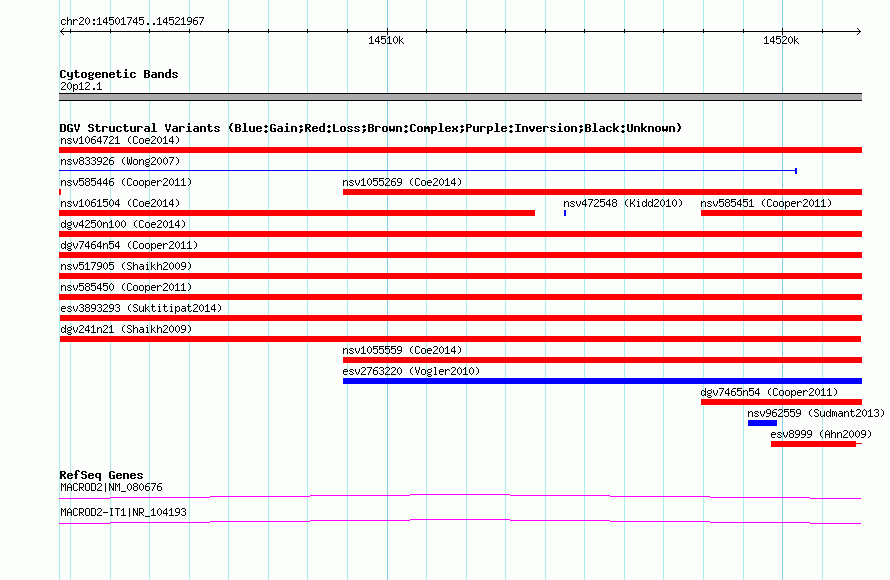Click the thin blue line of nsv833926
This screenshot has height=580, width=890.
click(428, 171)
